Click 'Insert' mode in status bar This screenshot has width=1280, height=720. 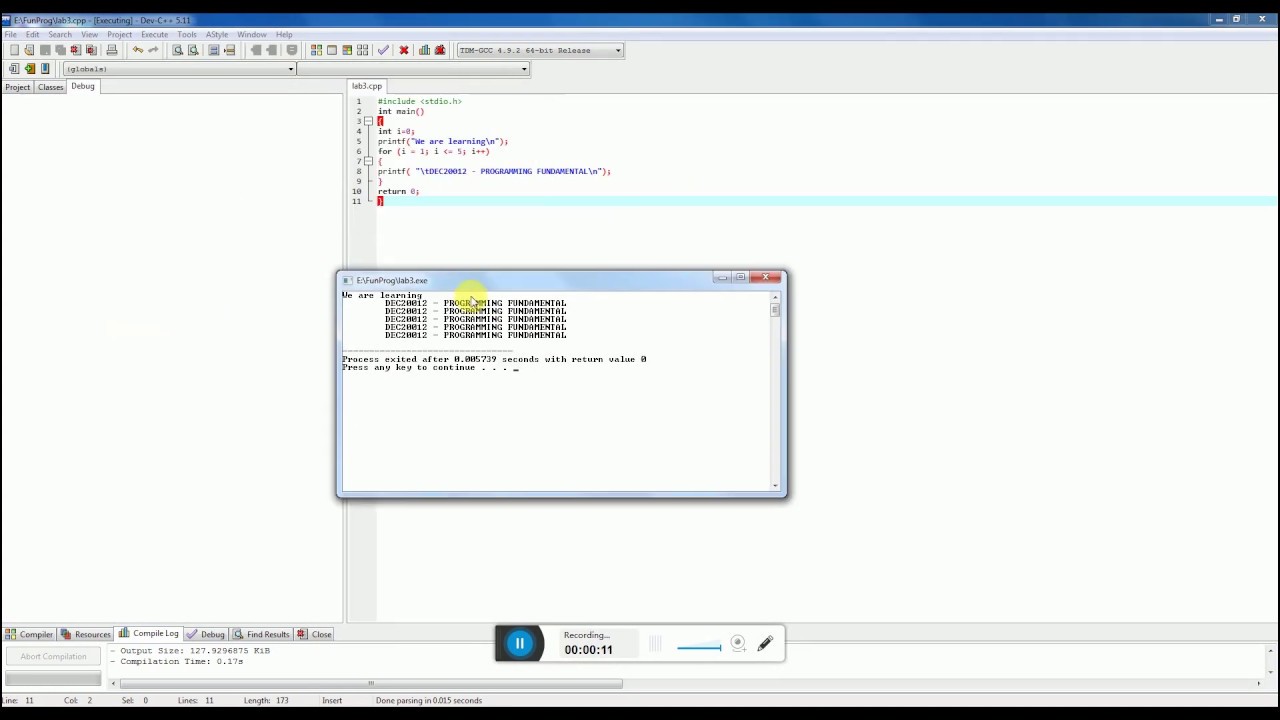click(332, 700)
